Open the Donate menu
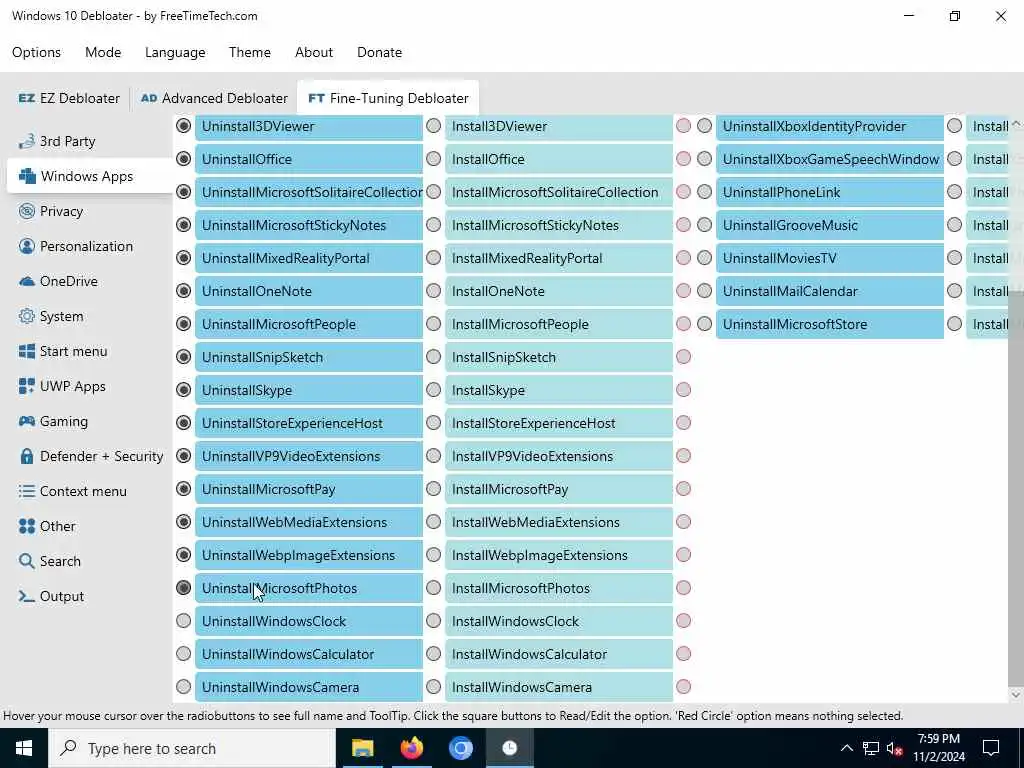 coord(379,52)
